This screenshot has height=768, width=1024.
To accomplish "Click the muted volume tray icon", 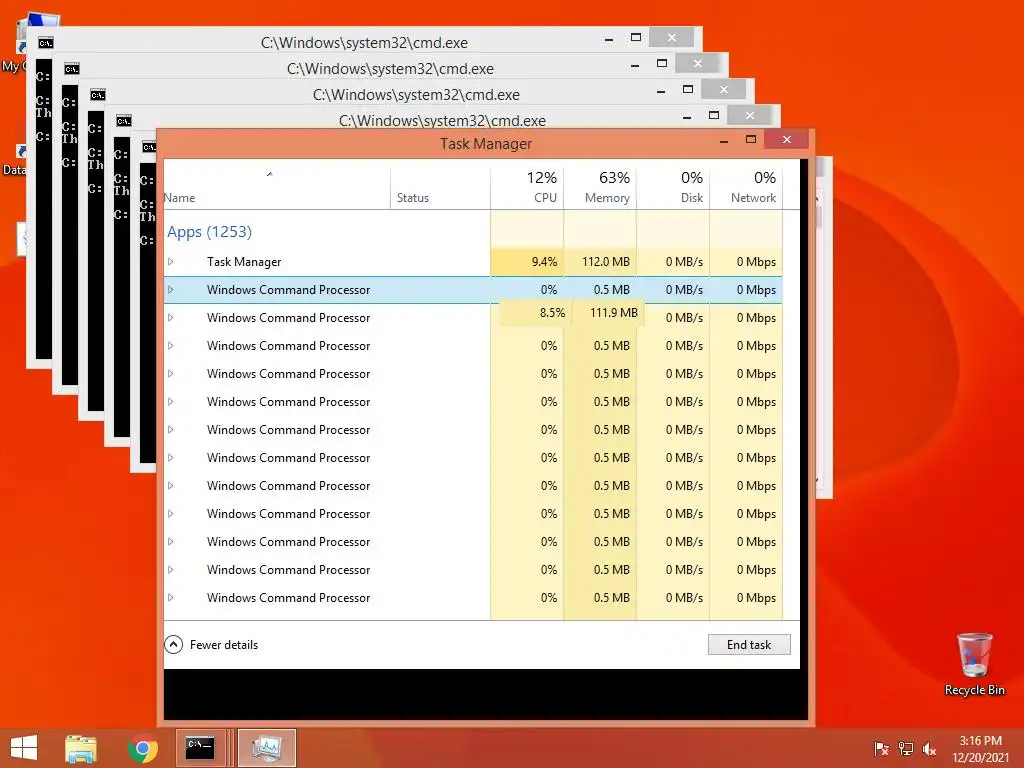I will click(x=929, y=749).
